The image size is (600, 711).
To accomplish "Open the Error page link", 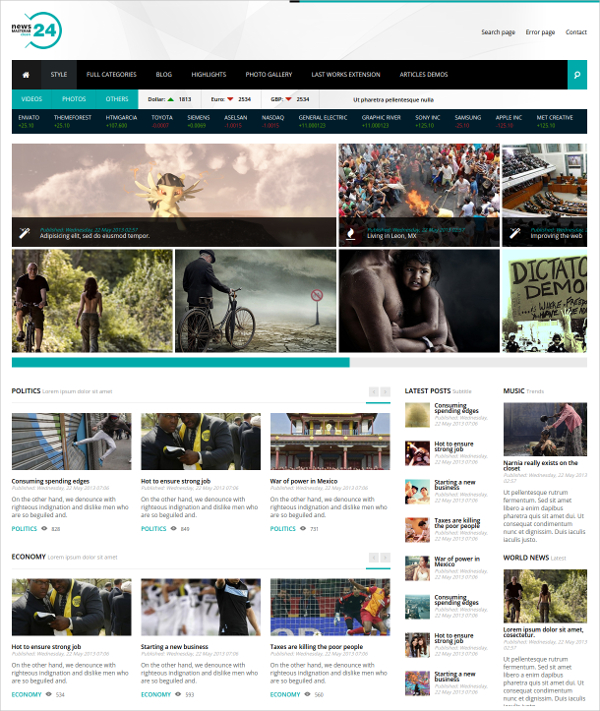I will click(x=540, y=32).
